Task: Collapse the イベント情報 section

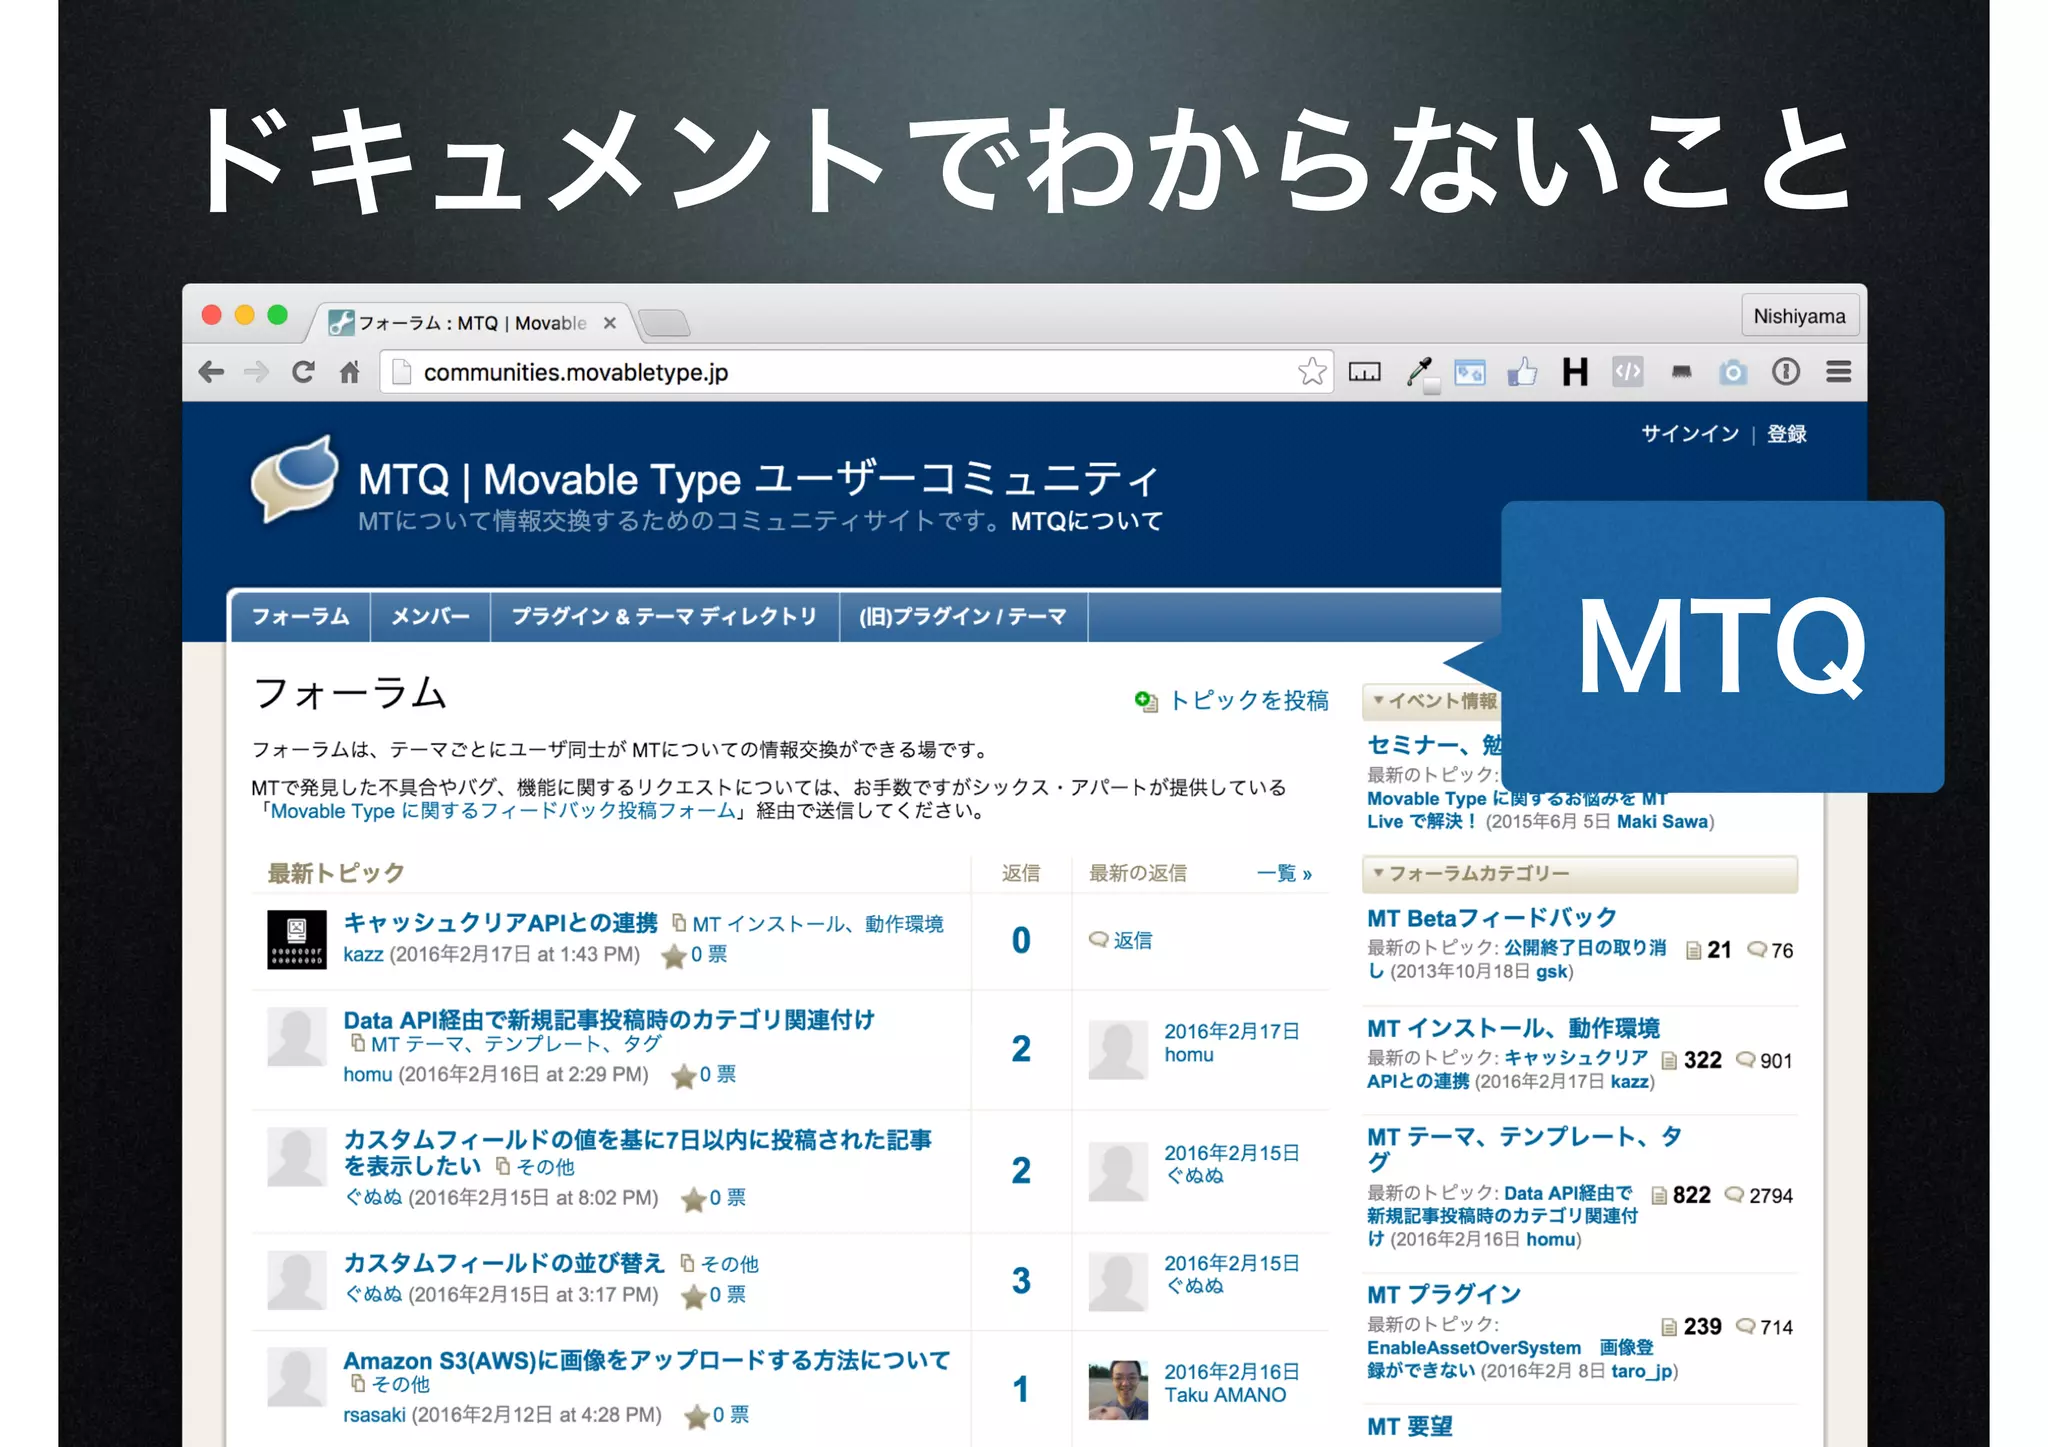Action: pyautogui.click(x=1435, y=701)
